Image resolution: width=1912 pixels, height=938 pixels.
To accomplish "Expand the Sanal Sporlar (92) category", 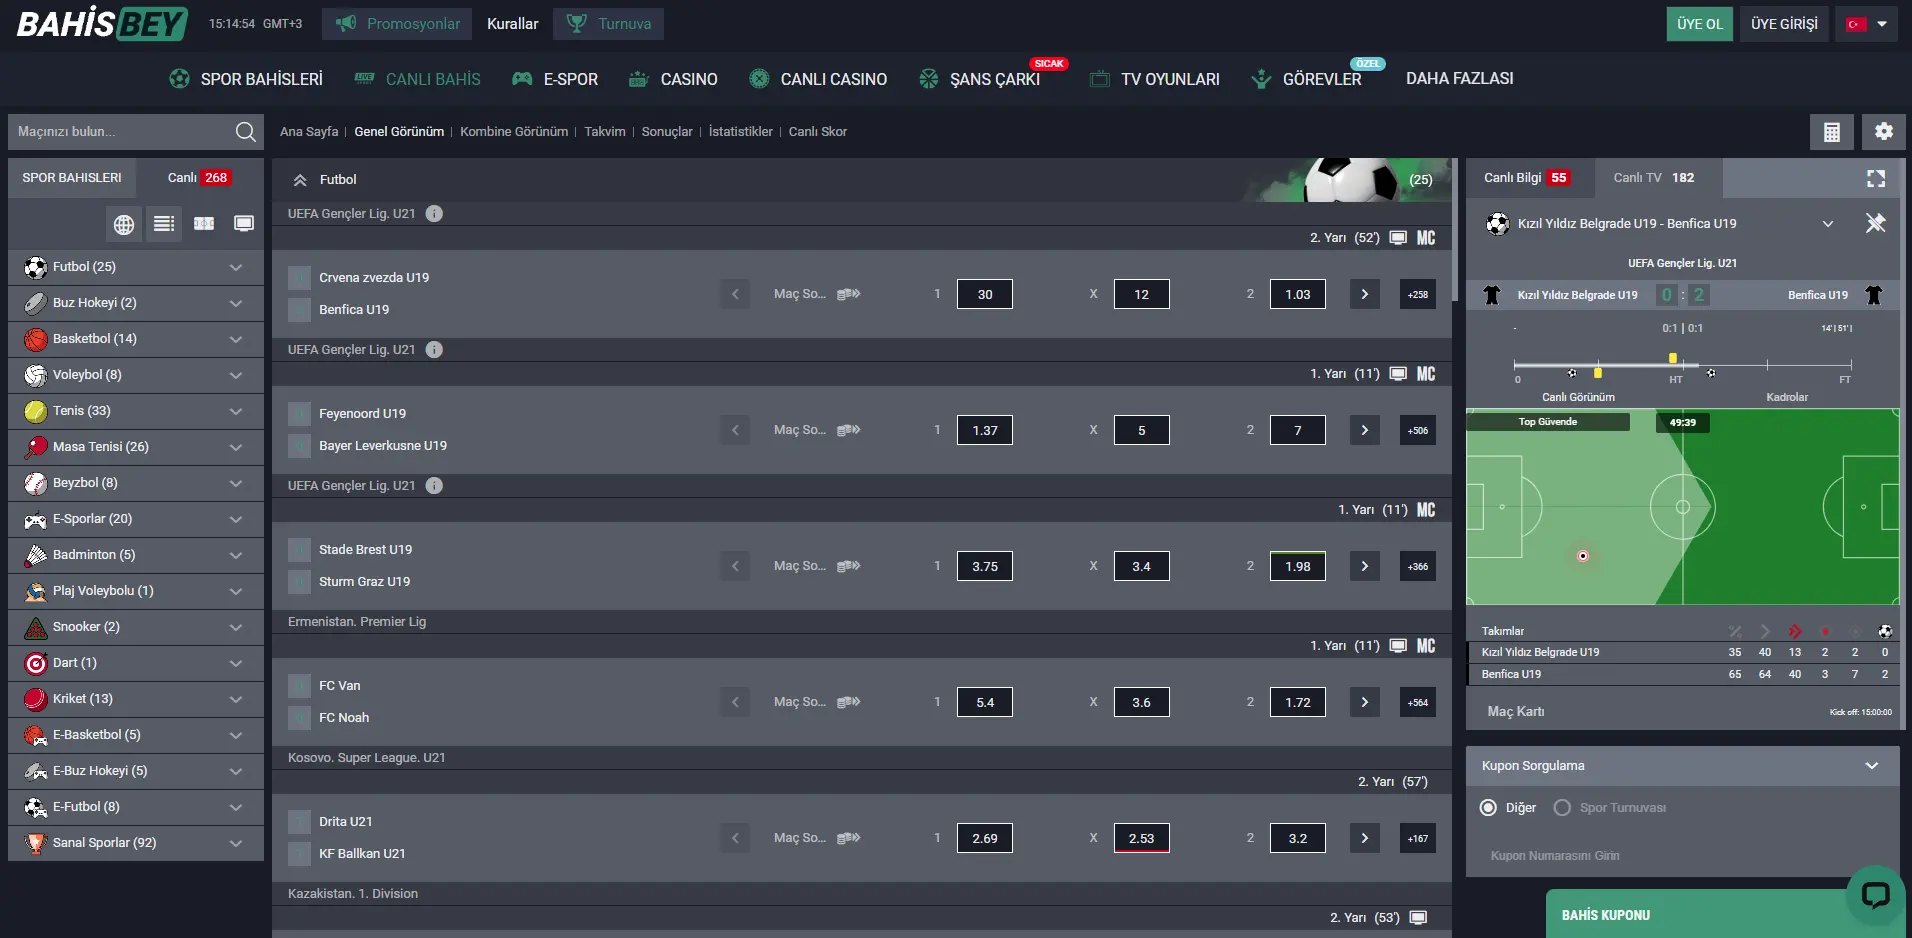I will [x=136, y=843].
